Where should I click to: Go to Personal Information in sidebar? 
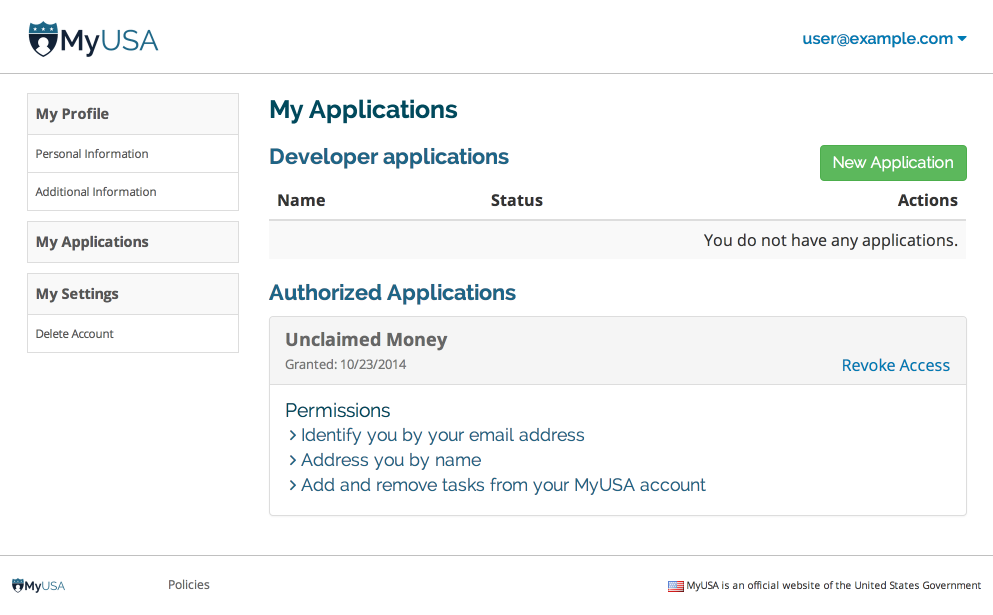point(92,154)
